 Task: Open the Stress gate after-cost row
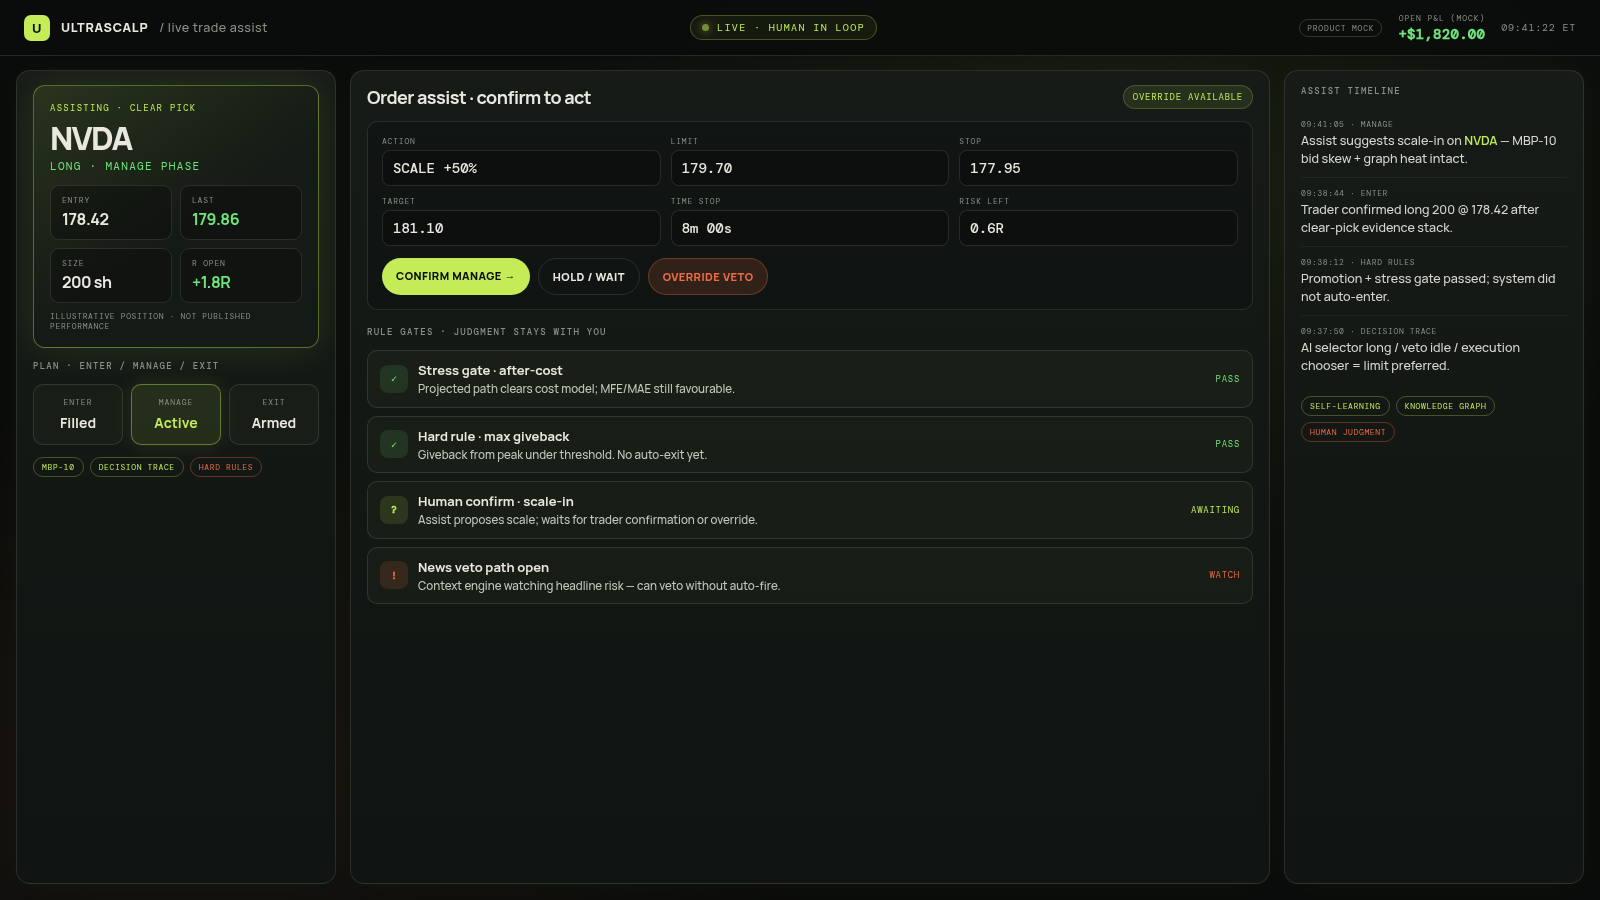tap(810, 379)
